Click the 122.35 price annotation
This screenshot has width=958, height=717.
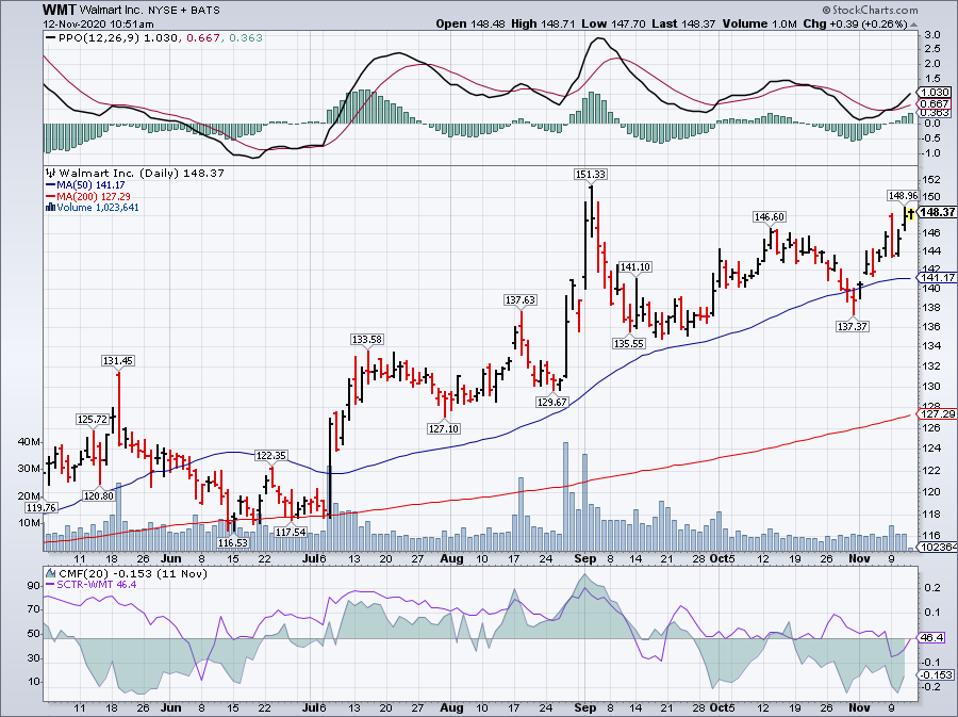click(x=271, y=456)
